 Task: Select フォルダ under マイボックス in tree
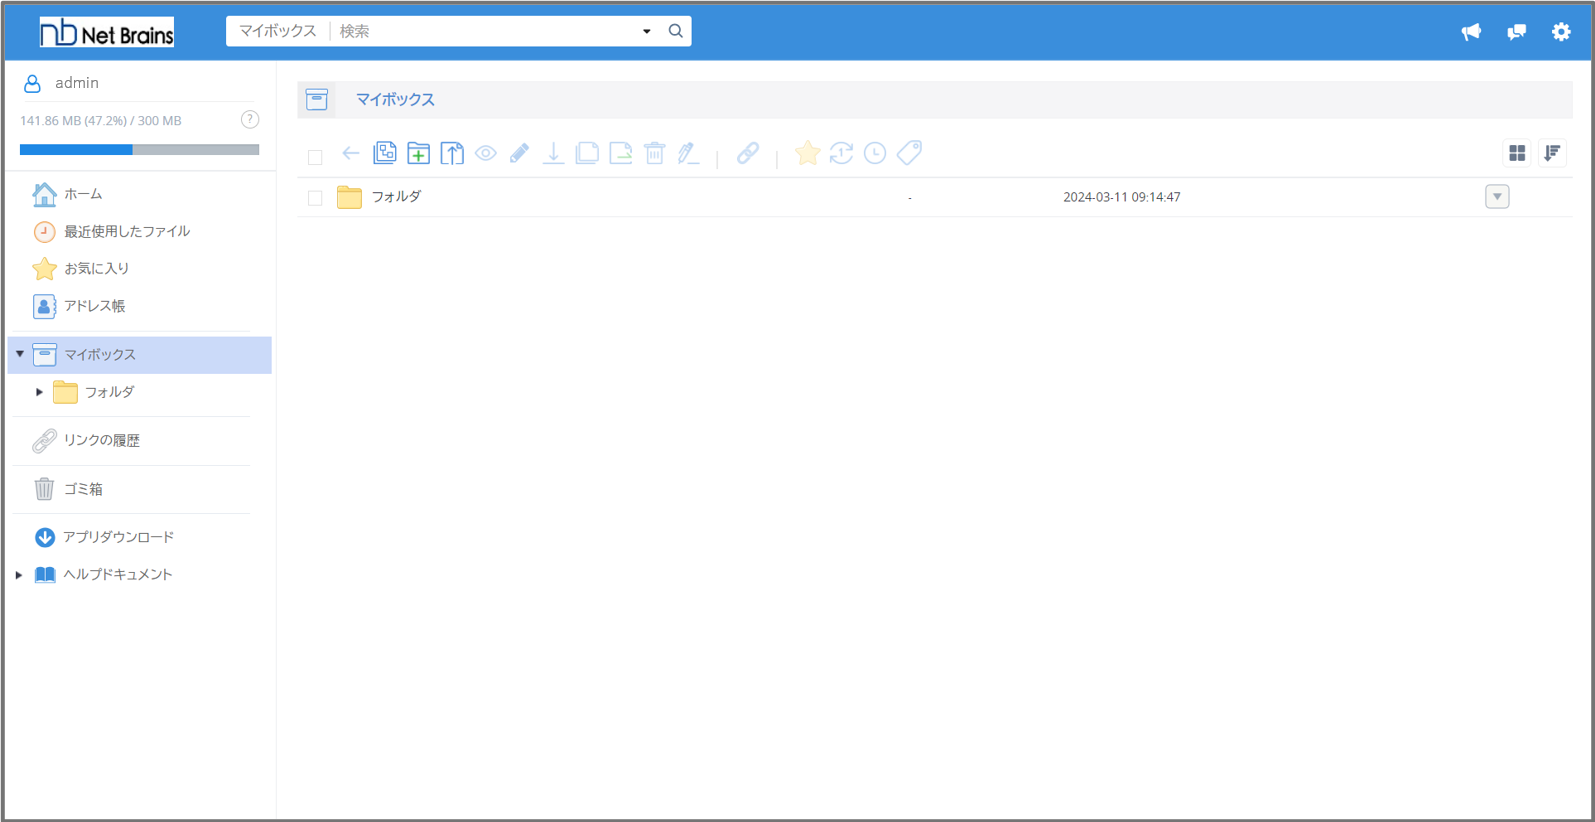[x=109, y=392]
